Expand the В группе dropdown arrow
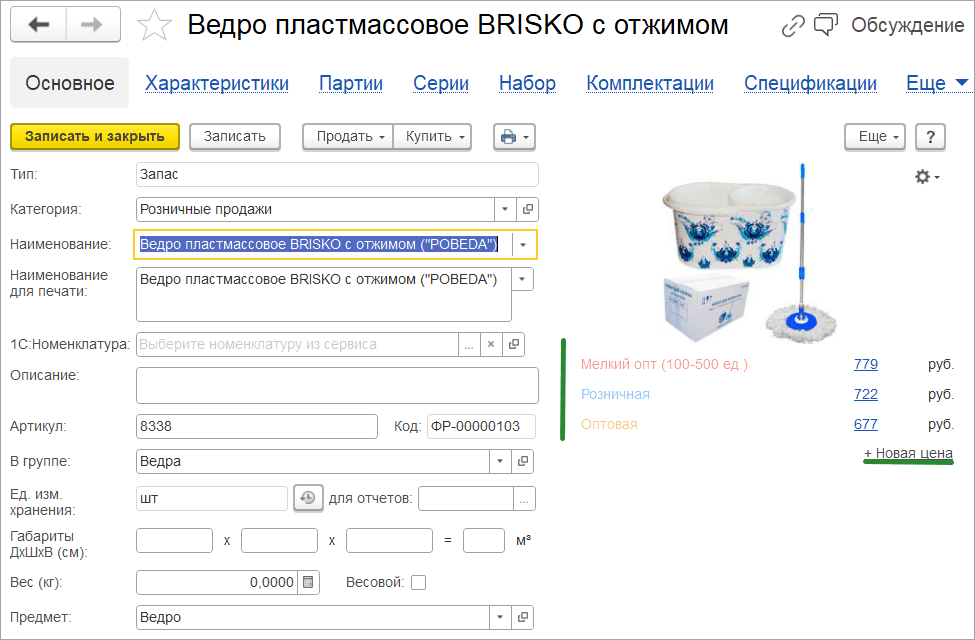 (500, 461)
